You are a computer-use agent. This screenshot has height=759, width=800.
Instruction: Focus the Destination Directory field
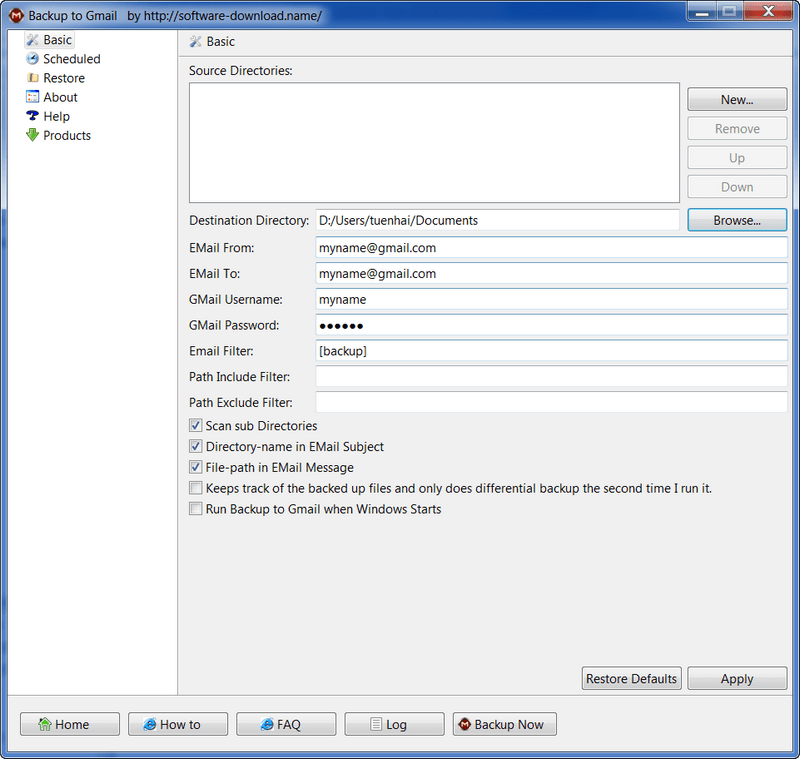click(497, 220)
